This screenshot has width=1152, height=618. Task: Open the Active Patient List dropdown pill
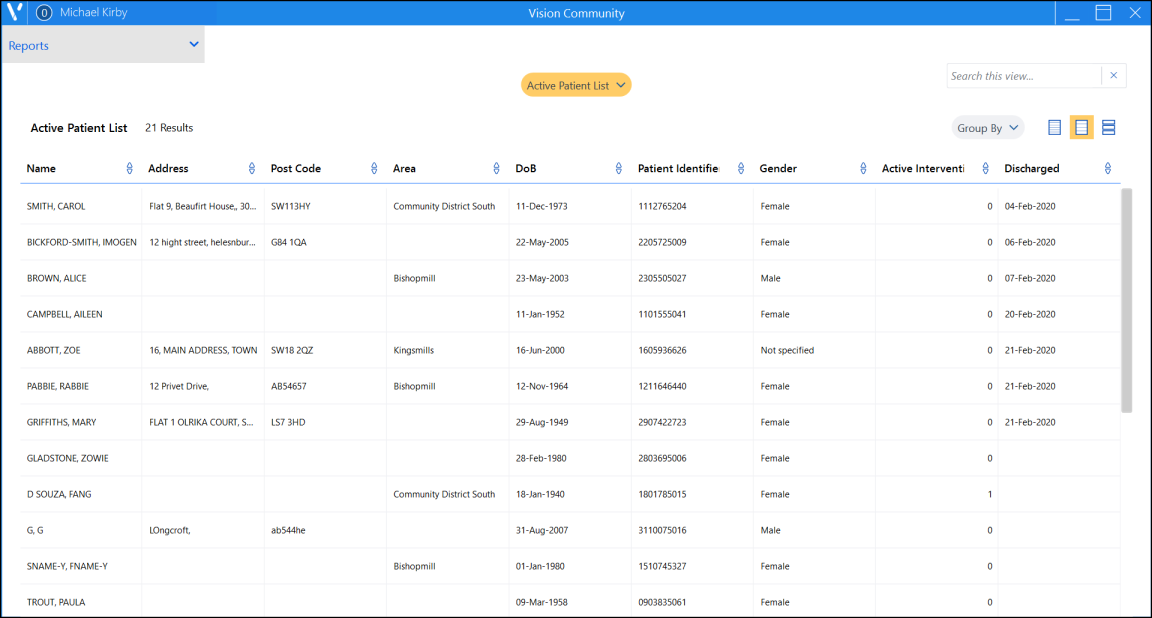(x=576, y=85)
